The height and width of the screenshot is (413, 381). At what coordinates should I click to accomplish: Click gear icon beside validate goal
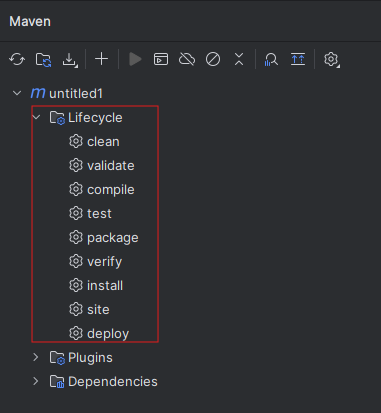(x=76, y=165)
